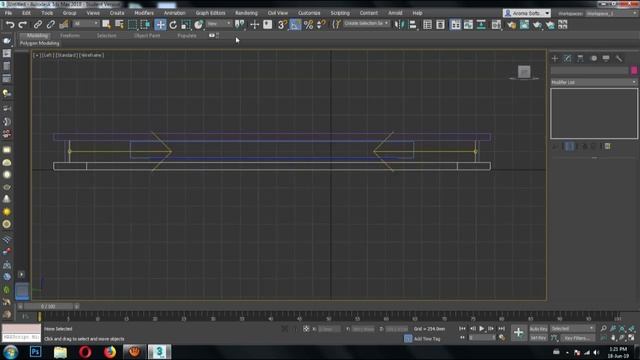The image size is (640, 360).
Task: Click the Bind to Space Warp icon
Action: [x=64, y=24]
